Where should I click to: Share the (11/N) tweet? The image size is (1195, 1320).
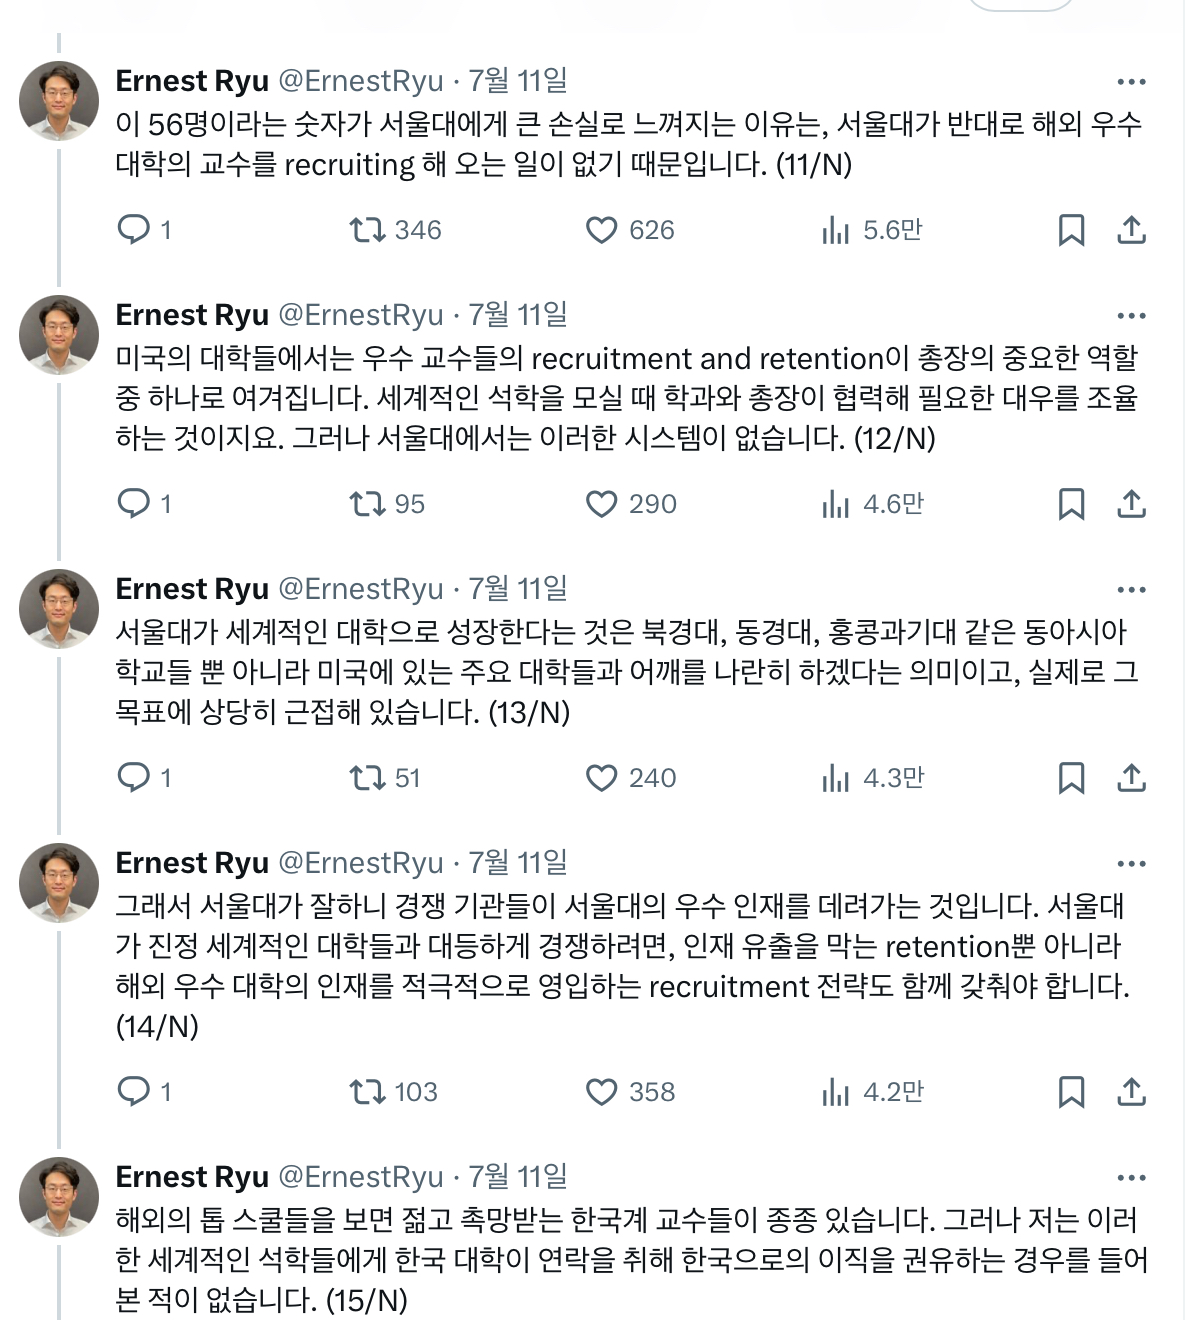(1131, 230)
